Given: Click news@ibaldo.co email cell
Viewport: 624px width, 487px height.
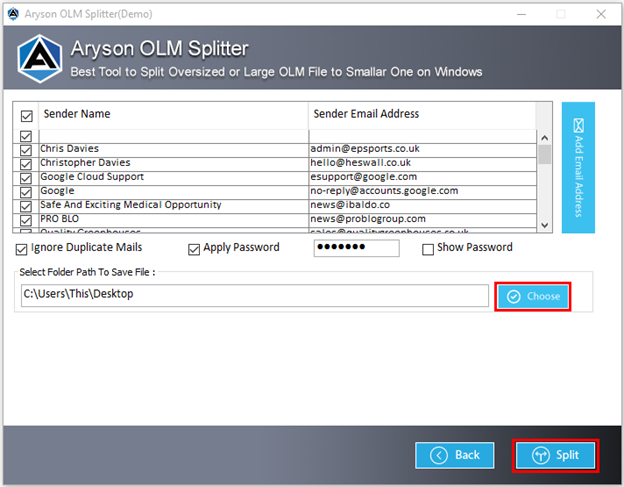Looking at the screenshot, I should click(x=423, y=205).
